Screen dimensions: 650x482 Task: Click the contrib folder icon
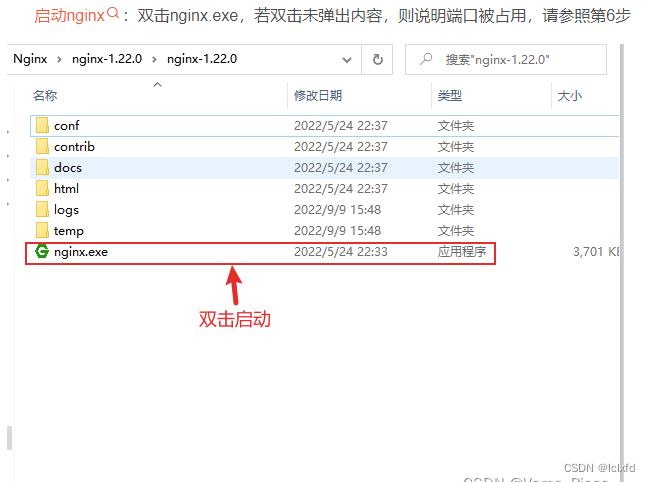42,147
